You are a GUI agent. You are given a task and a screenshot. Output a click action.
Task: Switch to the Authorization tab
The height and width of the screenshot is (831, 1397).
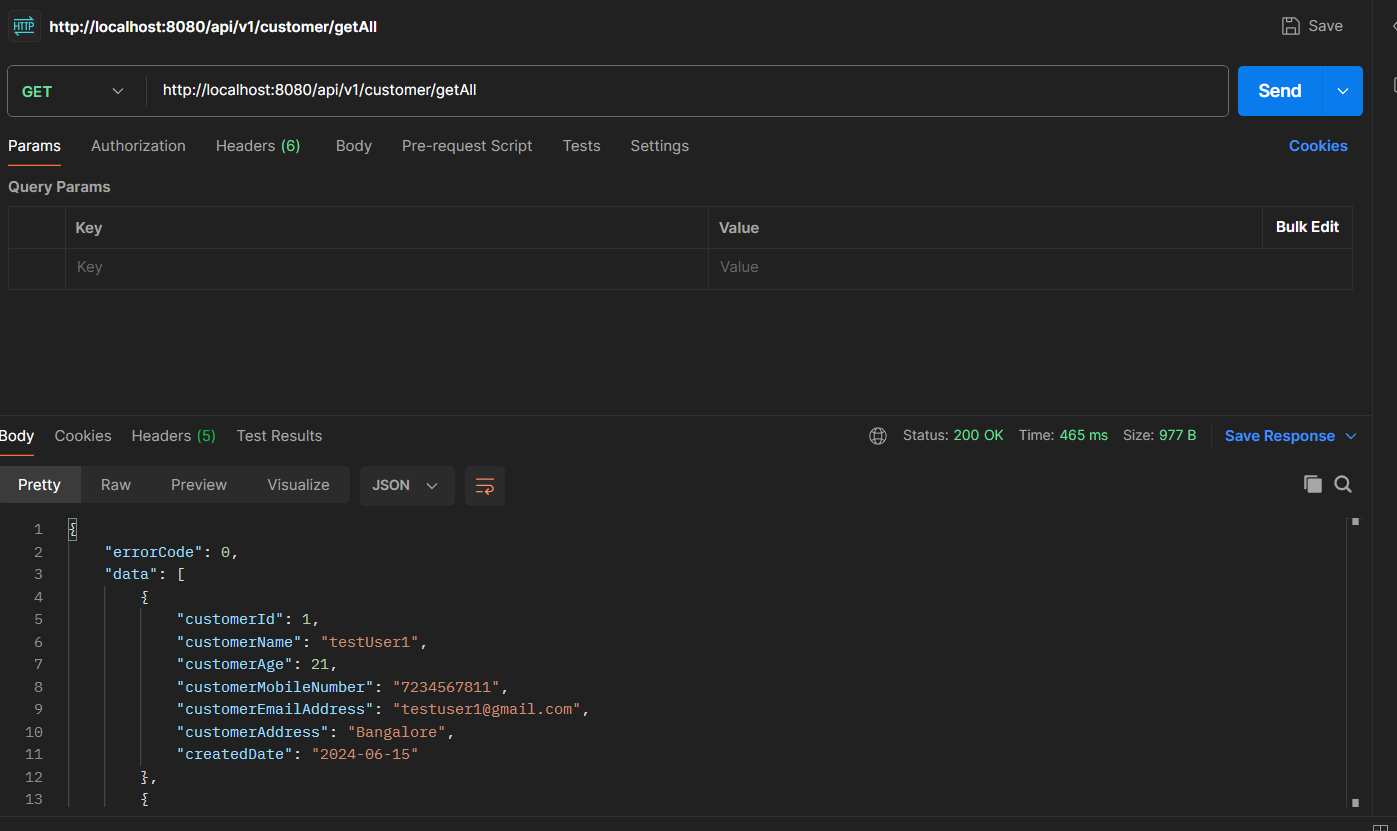pos(138,146)
